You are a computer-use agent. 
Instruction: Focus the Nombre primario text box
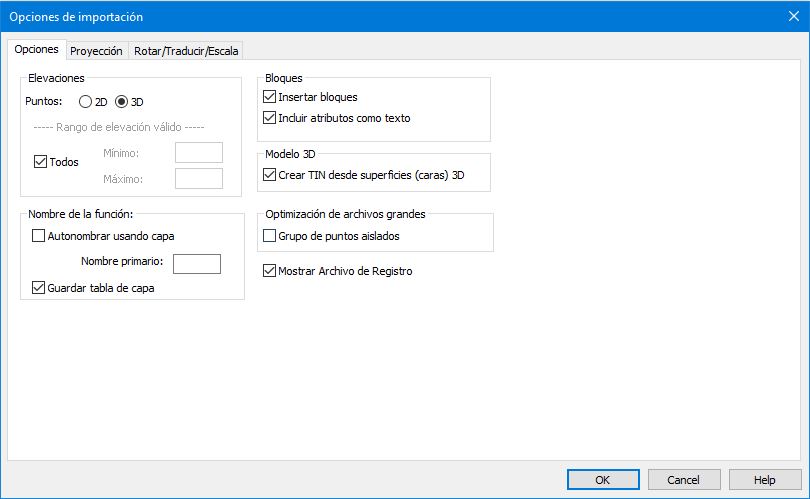pos(196,263)
